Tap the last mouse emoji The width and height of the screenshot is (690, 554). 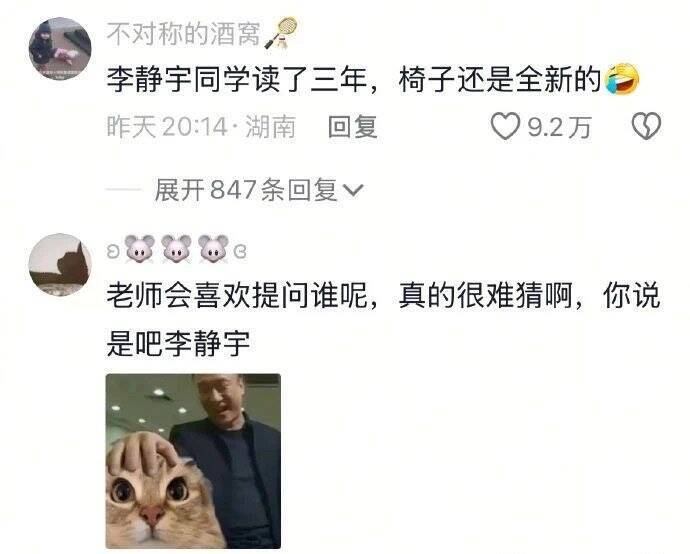coord(213,249)
